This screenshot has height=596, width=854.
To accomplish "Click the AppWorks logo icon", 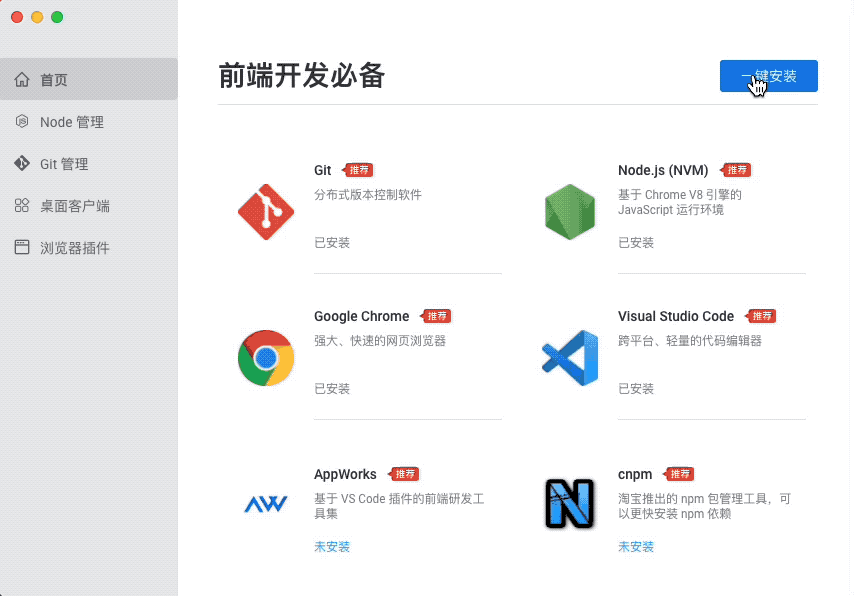I will [265, 505].
